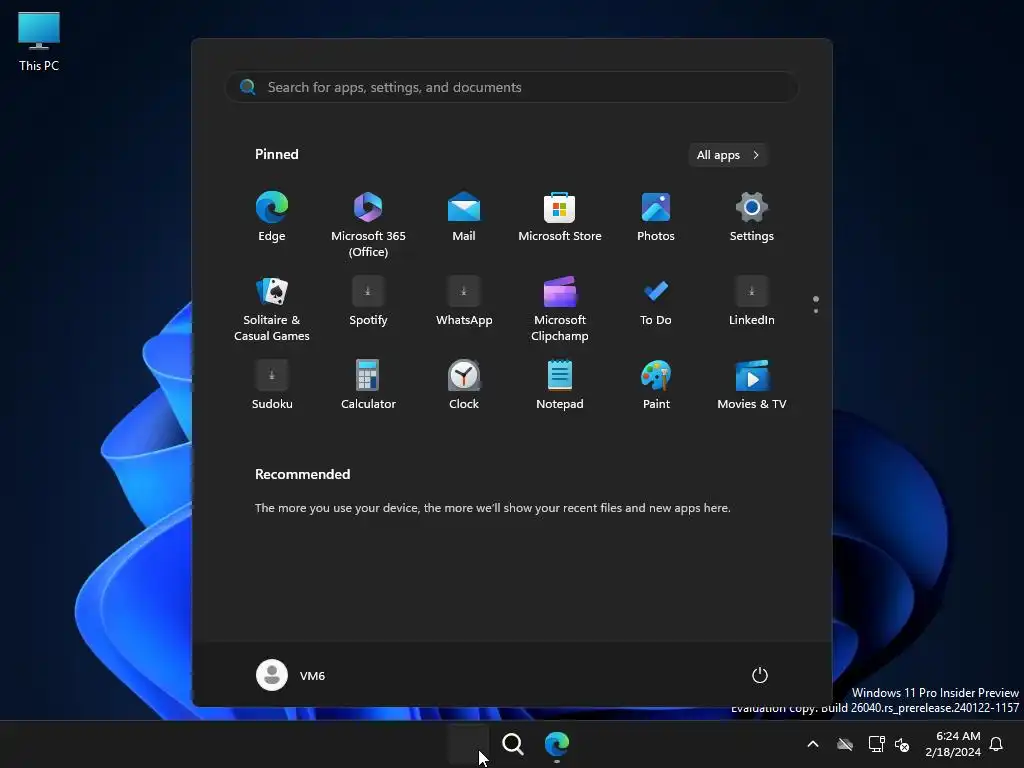Click the power button in Start menu
The width and height of the screenshot is (1024, 768).
click(760, 675)
